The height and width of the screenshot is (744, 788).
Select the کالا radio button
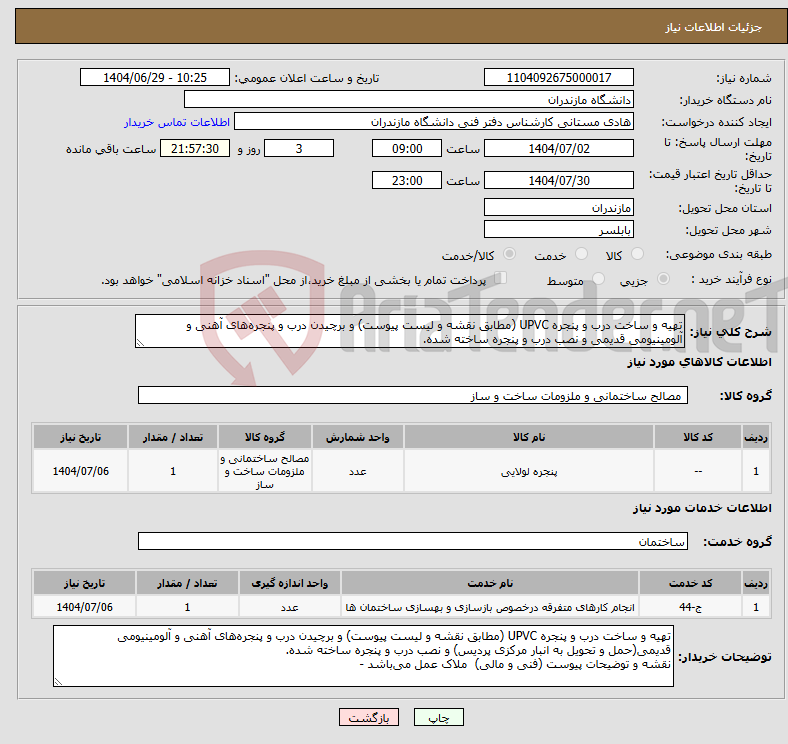point(637,254)
